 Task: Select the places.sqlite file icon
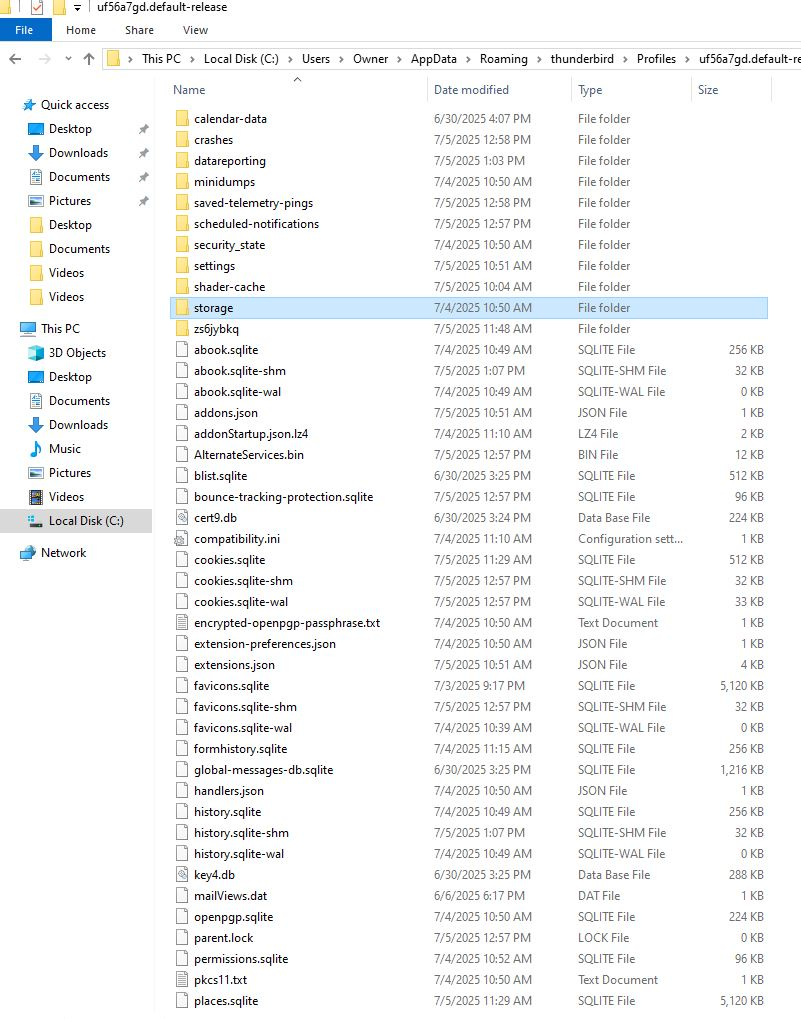(182, 1000)
